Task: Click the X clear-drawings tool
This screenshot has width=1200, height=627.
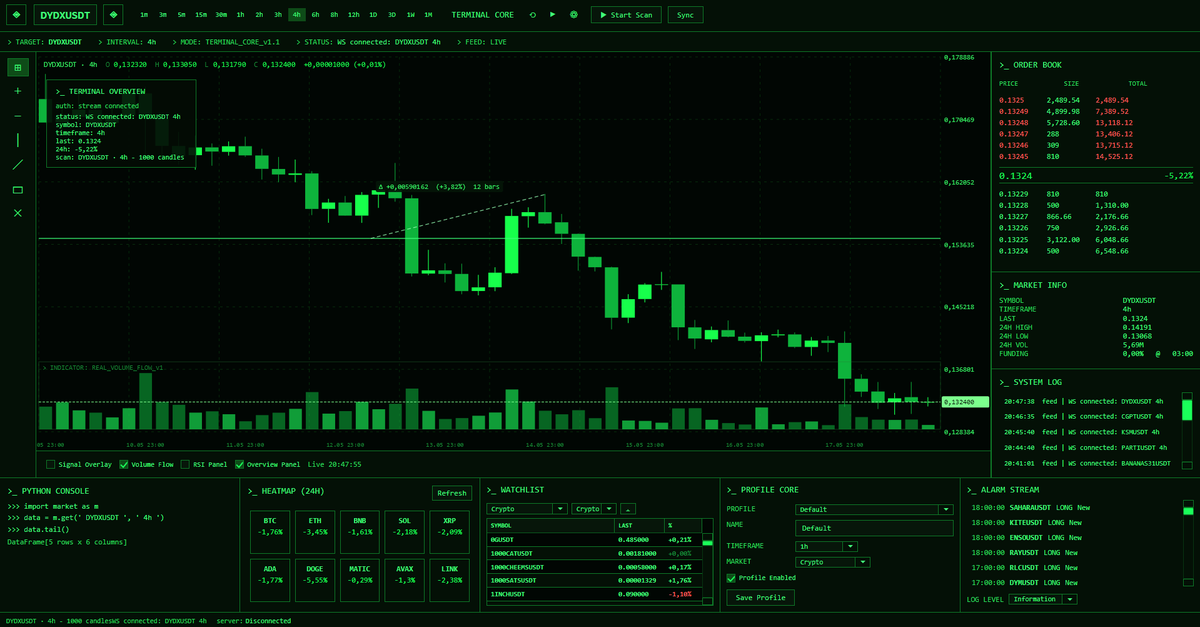Action: tap(17, 213)
